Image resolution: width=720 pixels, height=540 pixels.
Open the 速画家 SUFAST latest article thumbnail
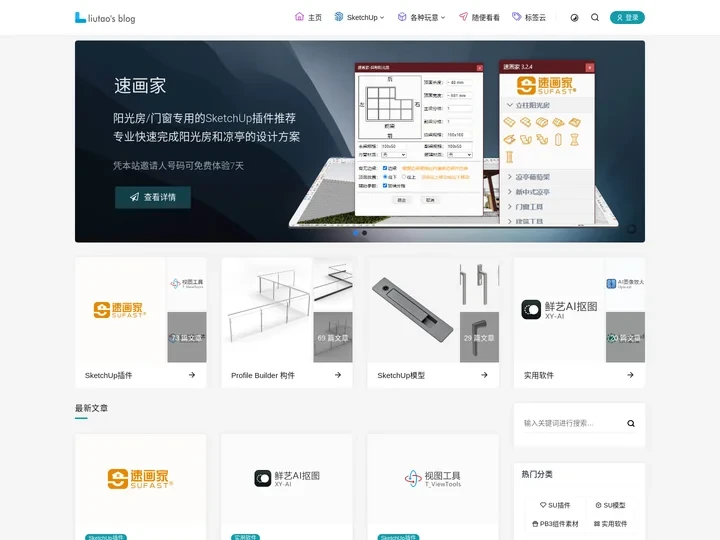click(x=141, y=480)
